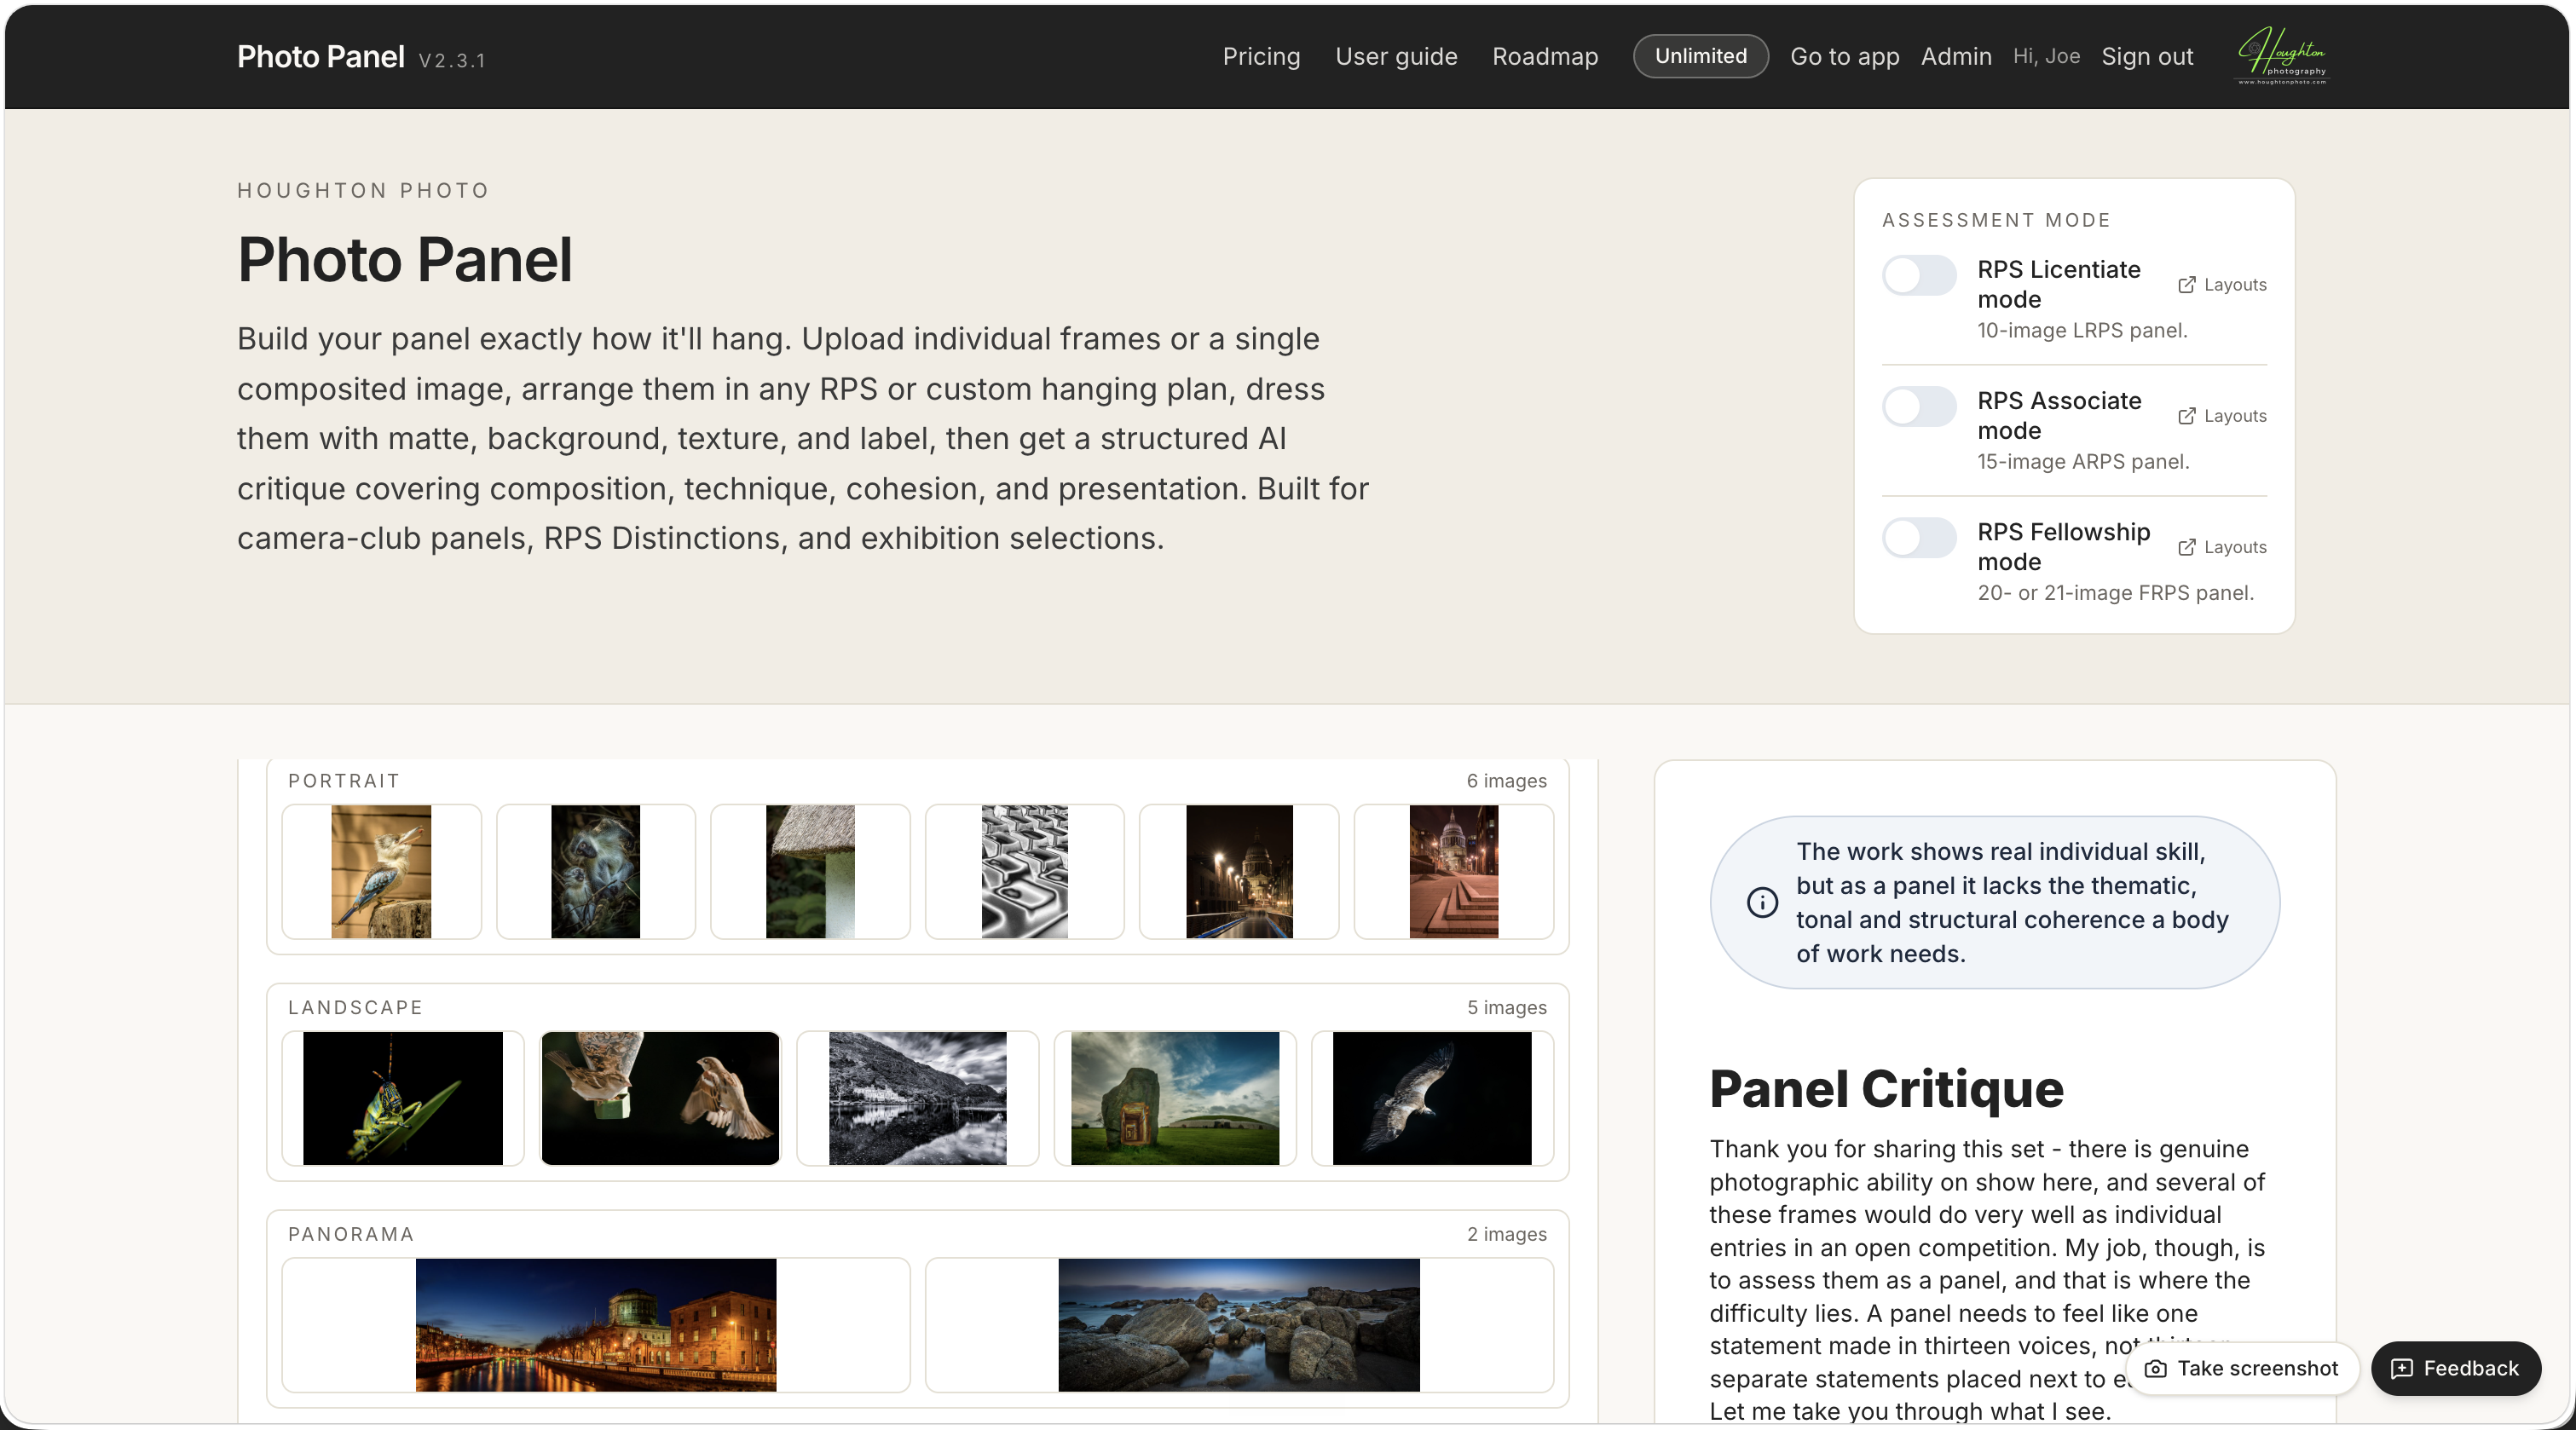Open Layouts external link icon for Licentiate
The width and height of the screenshot is (2576, 1430).
[2187, 285]
